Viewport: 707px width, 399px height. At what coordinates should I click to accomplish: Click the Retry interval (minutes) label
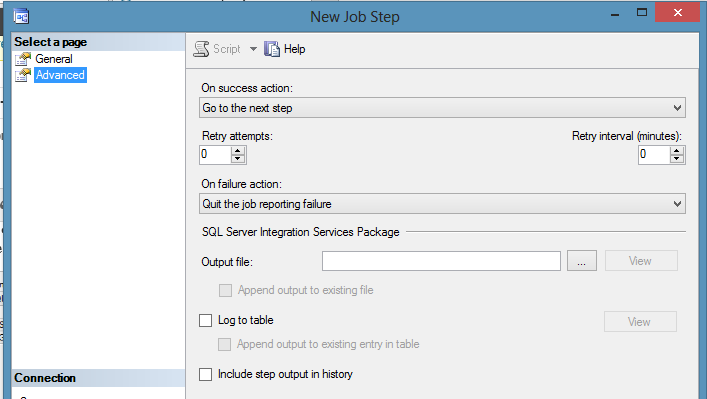[x=627, y=136]
